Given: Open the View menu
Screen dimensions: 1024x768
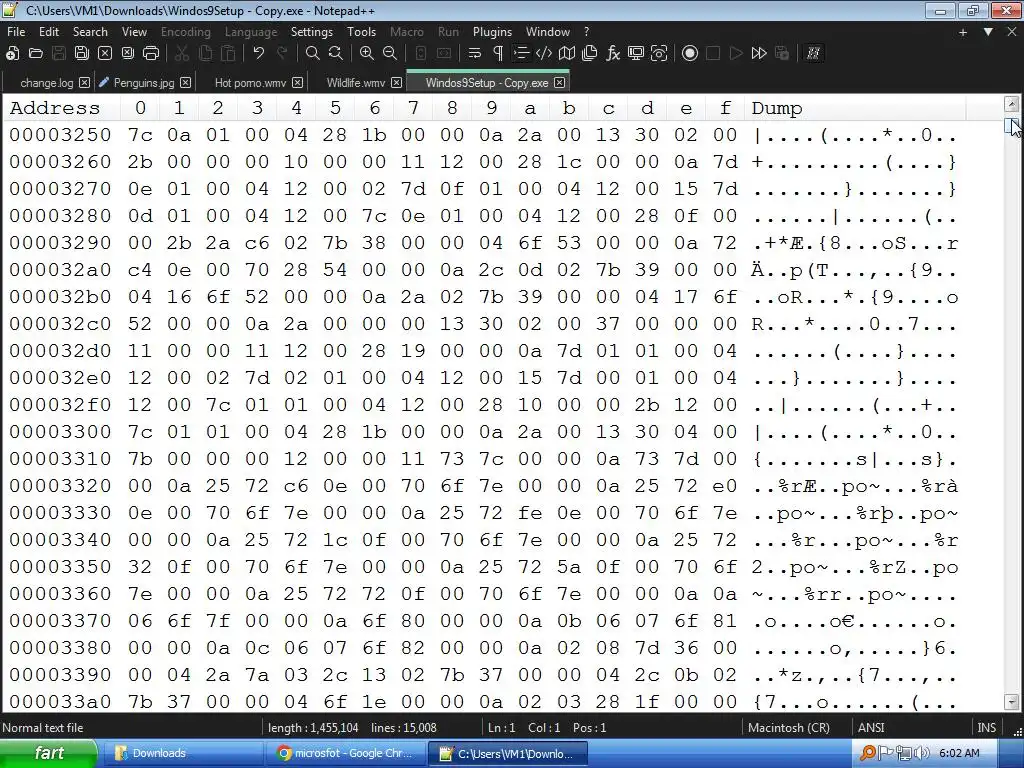Looking at the screenshot, I should click(134, 31).
